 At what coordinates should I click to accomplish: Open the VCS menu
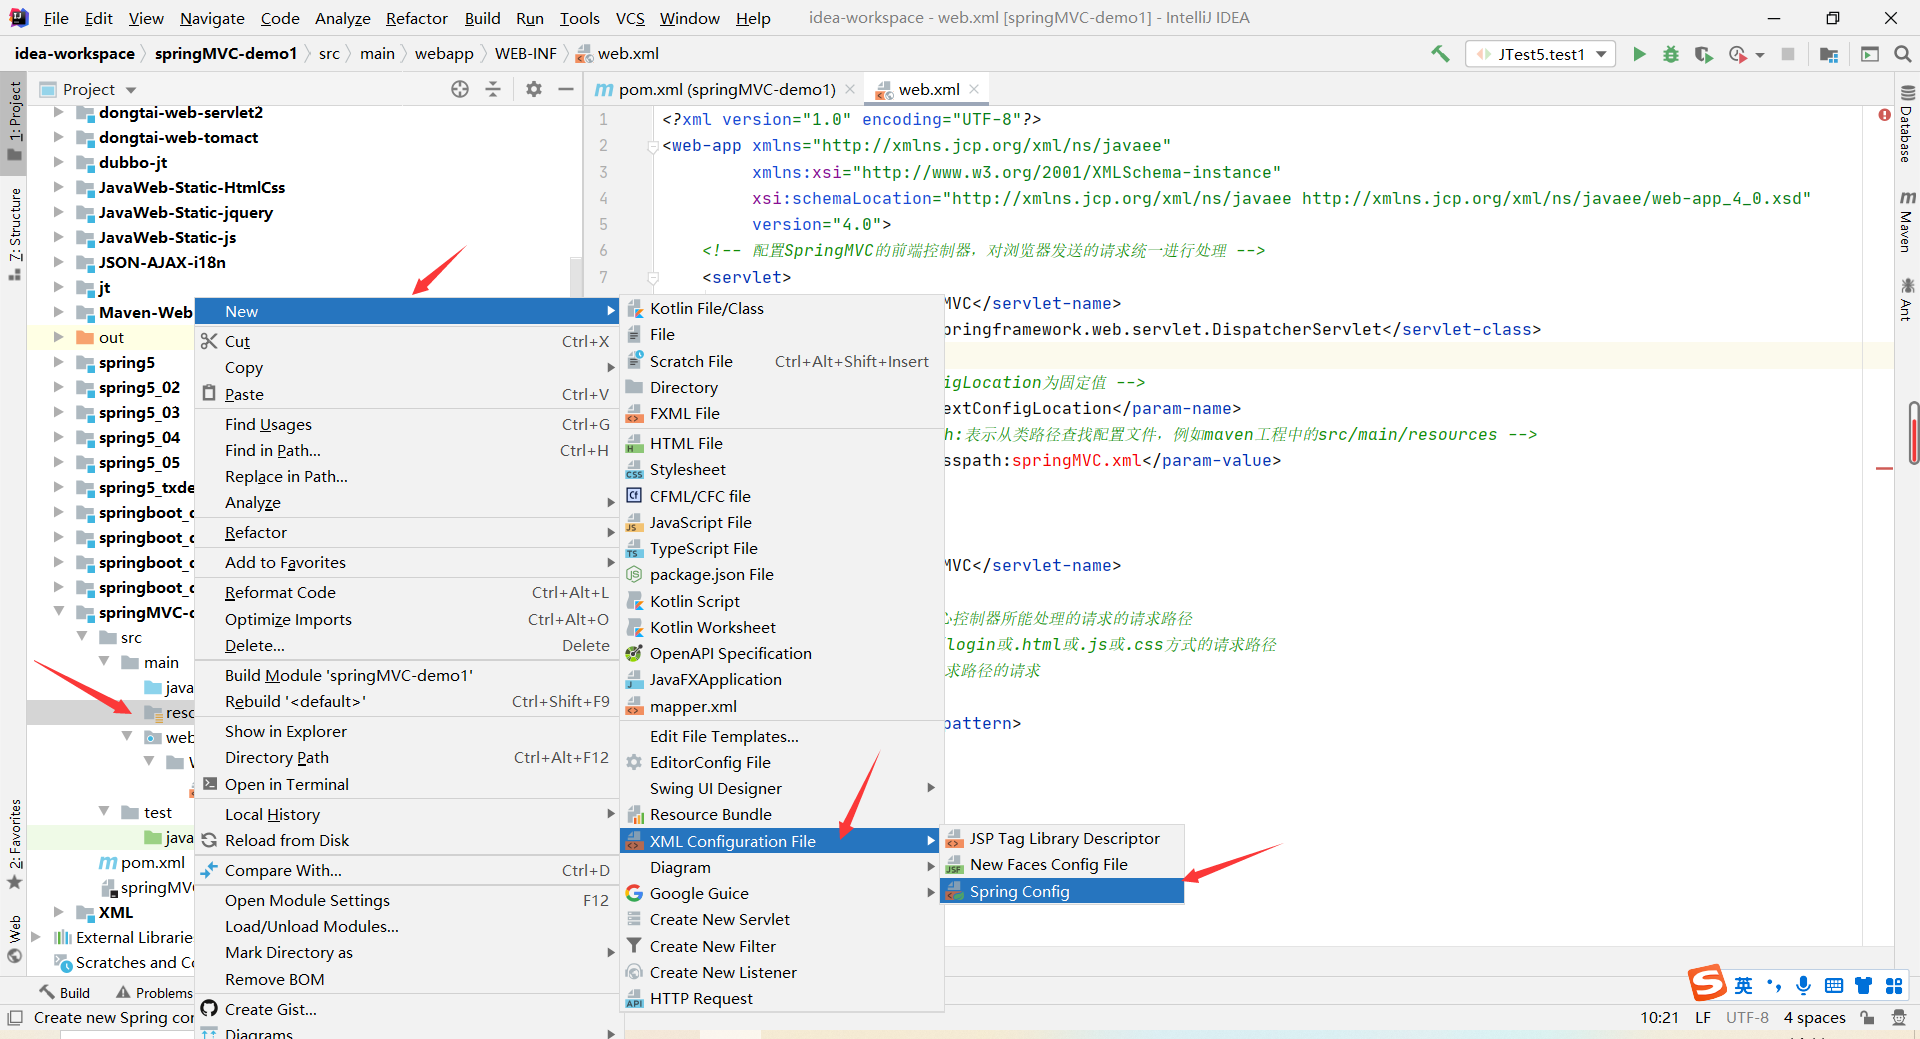(x=630, y=18)
